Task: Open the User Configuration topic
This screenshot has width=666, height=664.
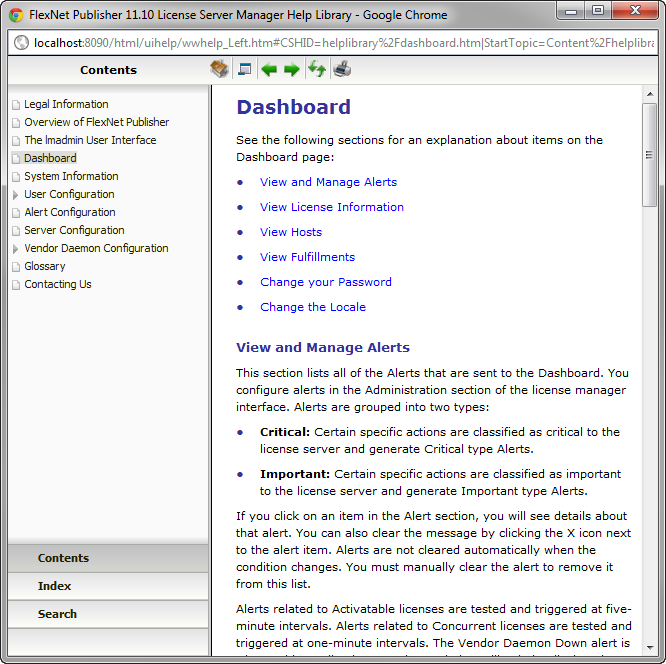Action: tap(69, 194)
